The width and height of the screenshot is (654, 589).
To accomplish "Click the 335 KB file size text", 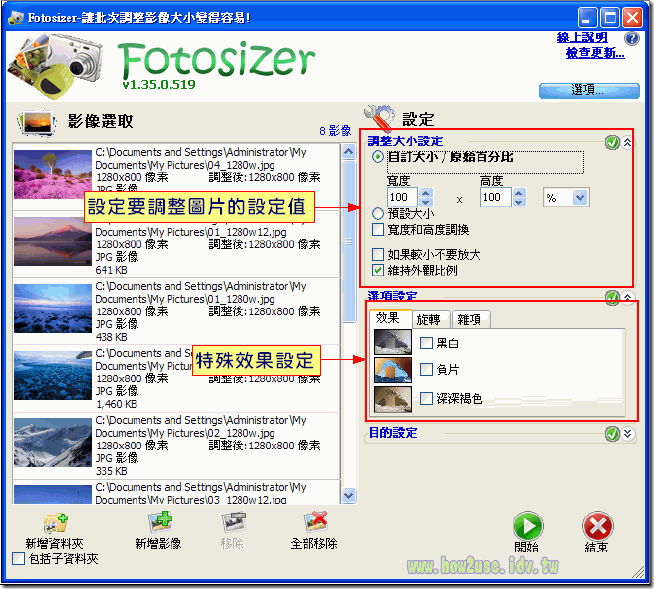I will point(111,471).
